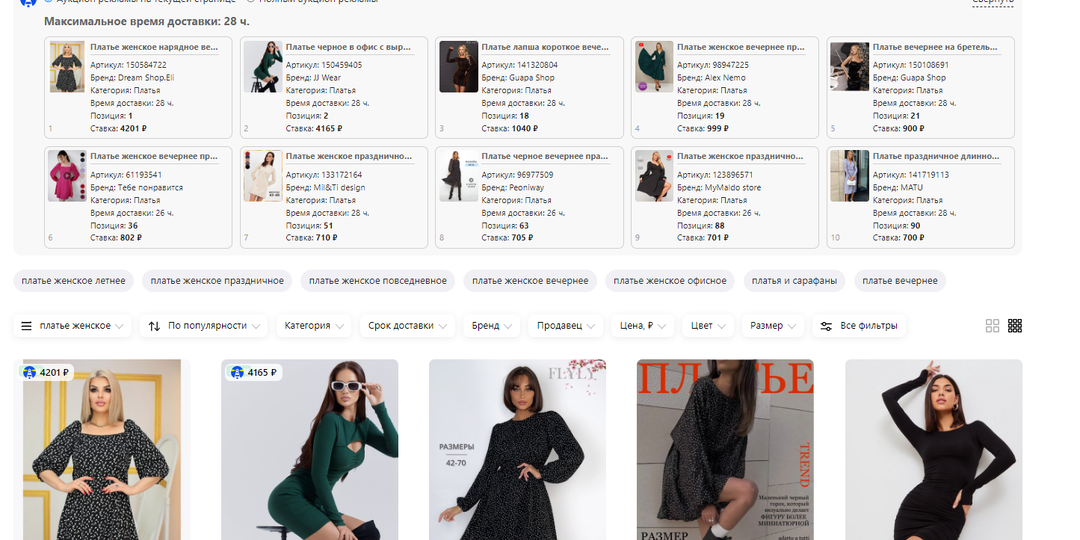Click the 4201 ₽ ad bid badge
This screenshot has width=1080, height=540.
(x=46, y=373)
